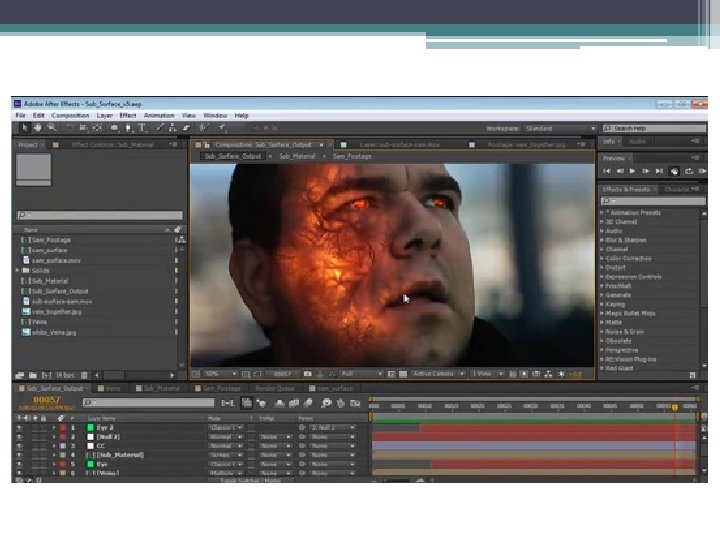Screen dimensions: 720x540
Task: Open the 50% magnification dropdown
Action: click(221, 374)
